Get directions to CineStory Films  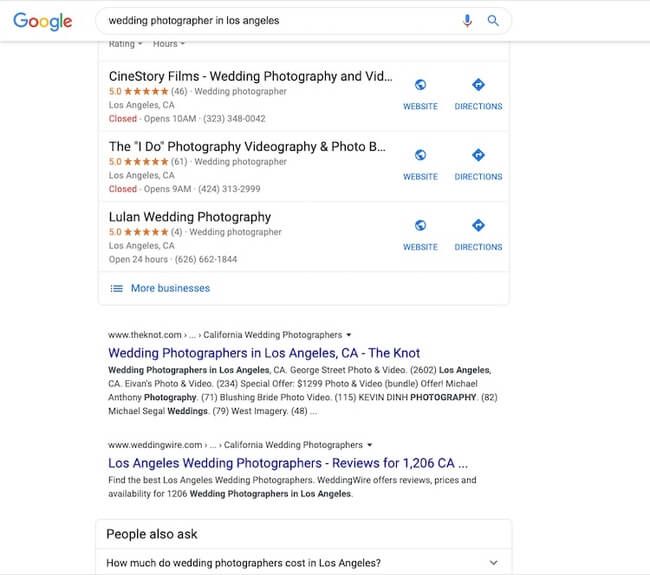pyautogui.click(x=478, y=86)
